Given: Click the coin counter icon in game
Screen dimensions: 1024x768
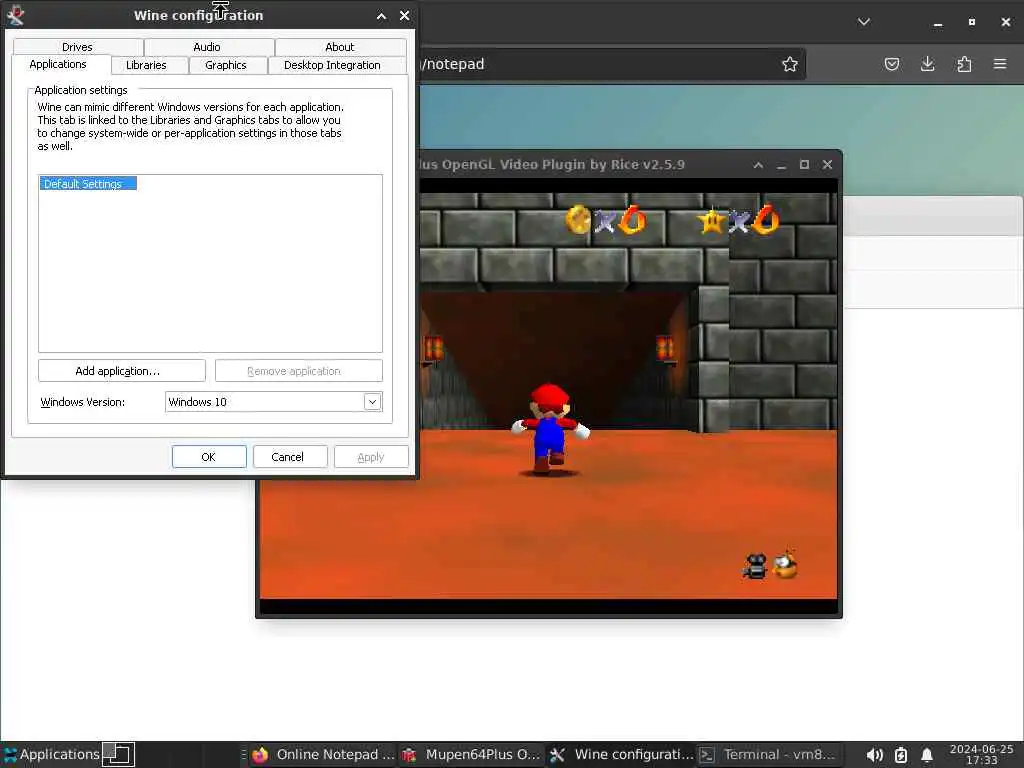Looking at the screenshot, I should [x=578, y=219].
